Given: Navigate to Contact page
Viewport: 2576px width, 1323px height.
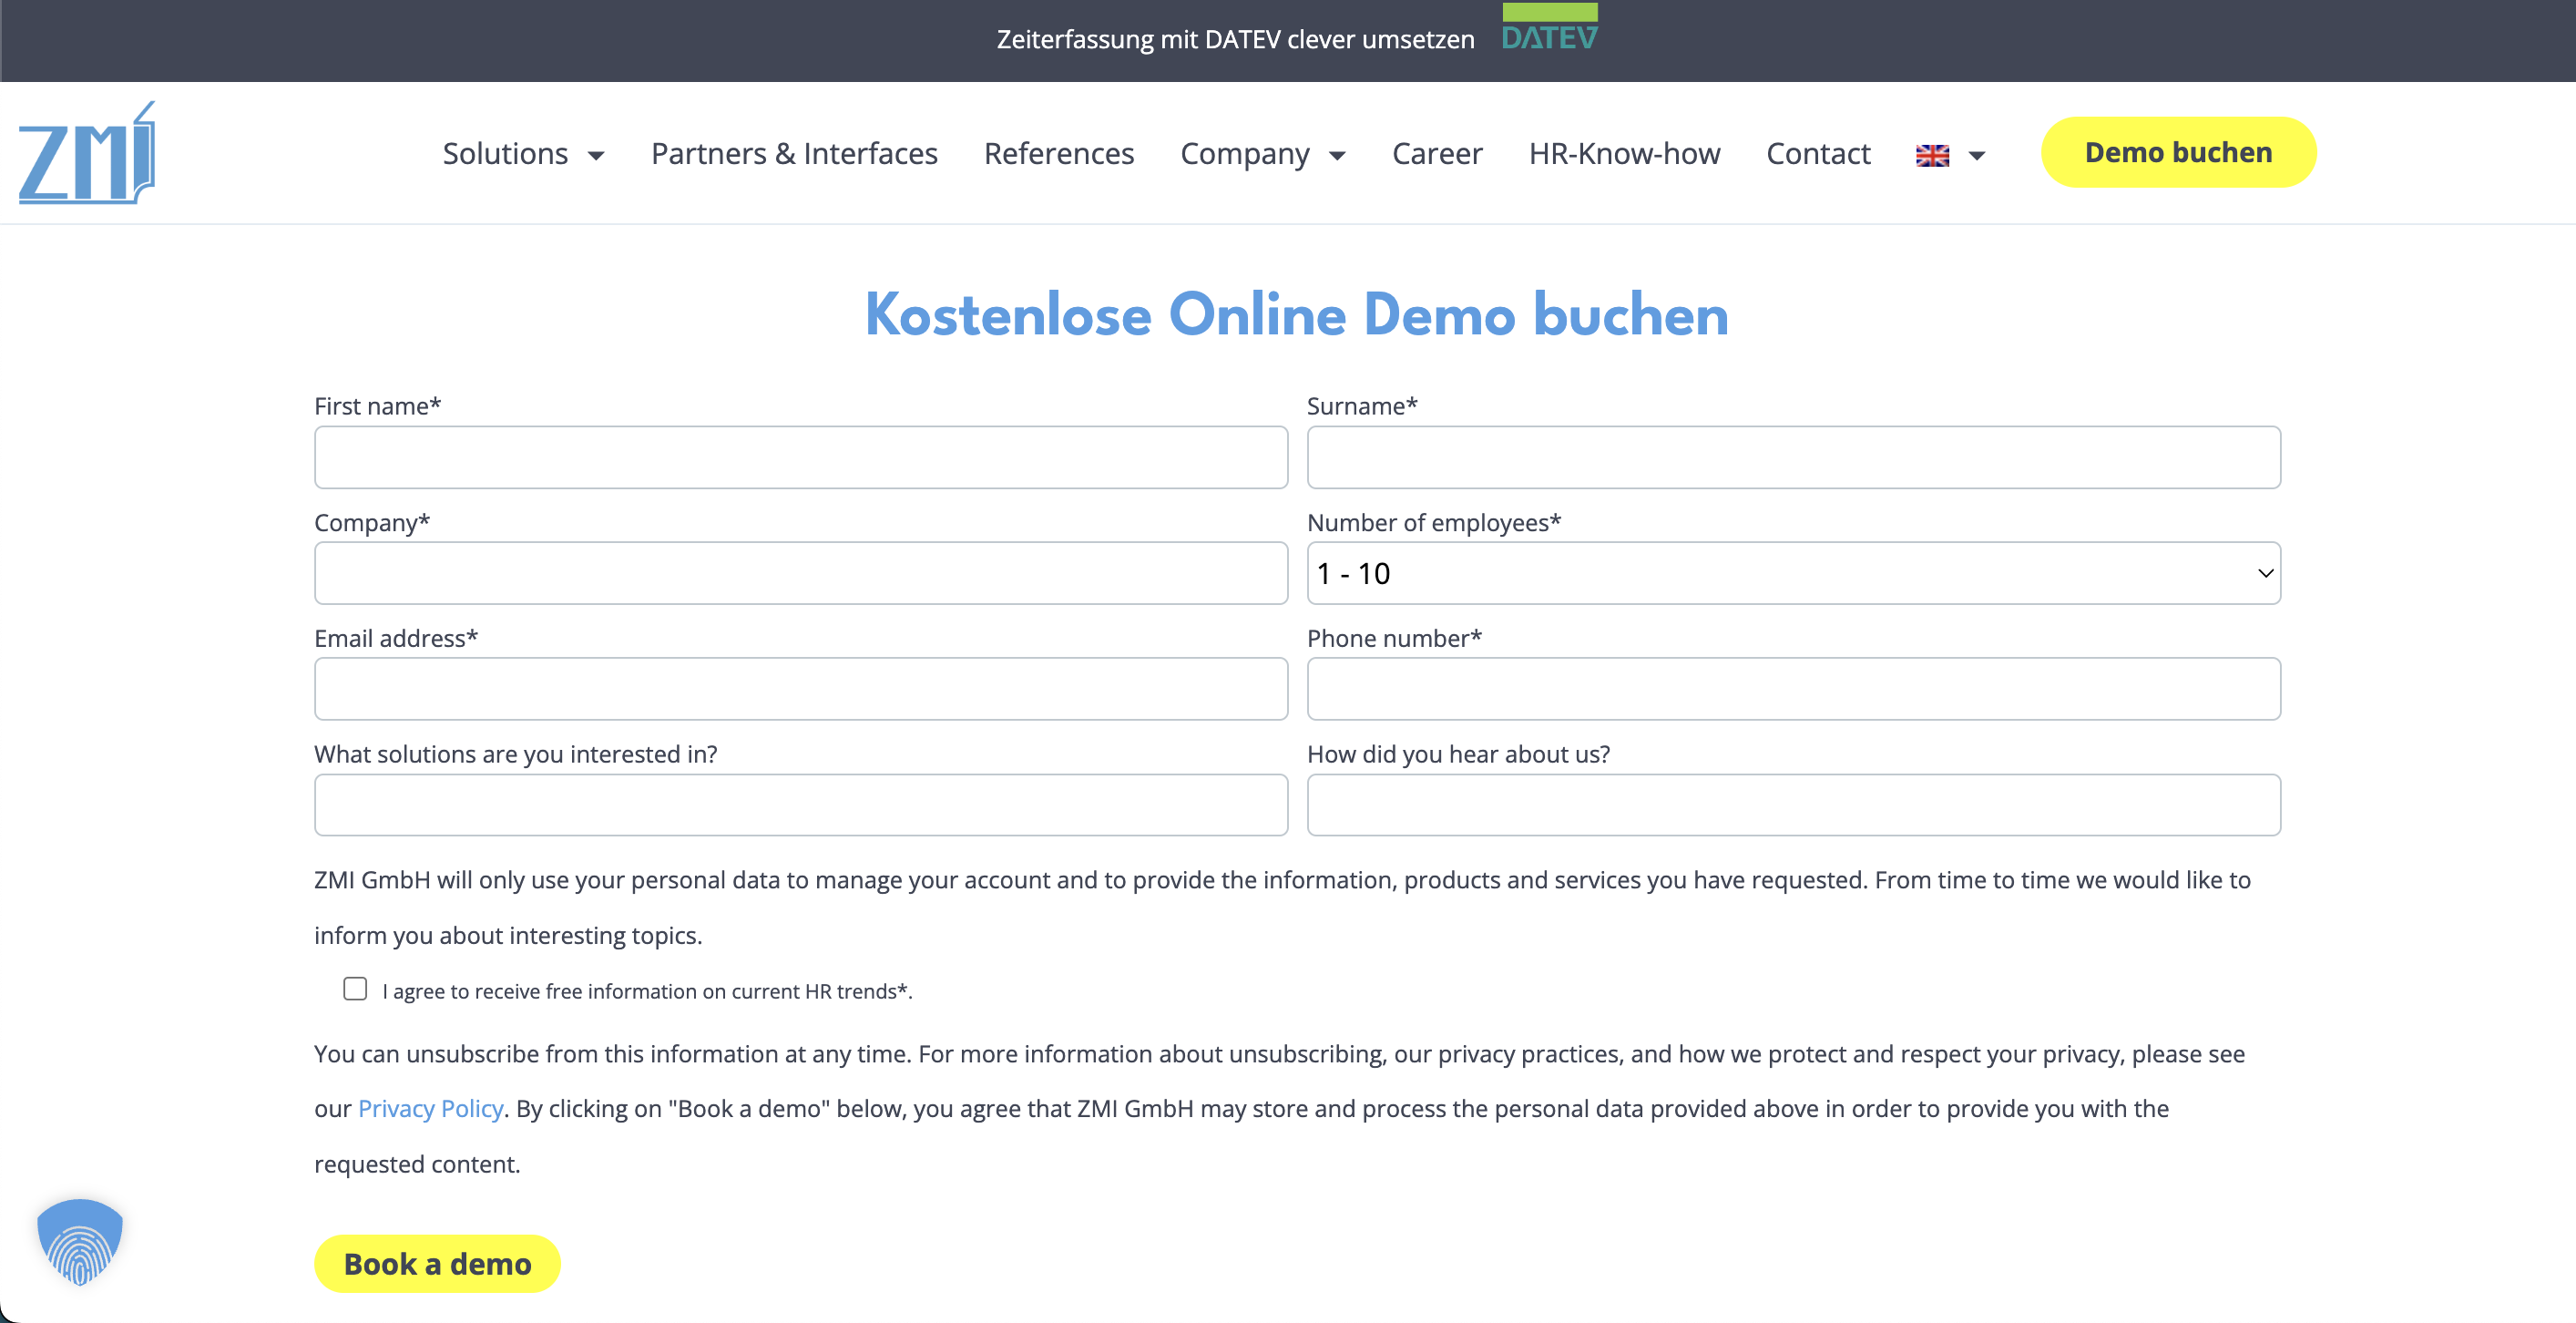Looking at the screenshot, I should pos(1818,154).
